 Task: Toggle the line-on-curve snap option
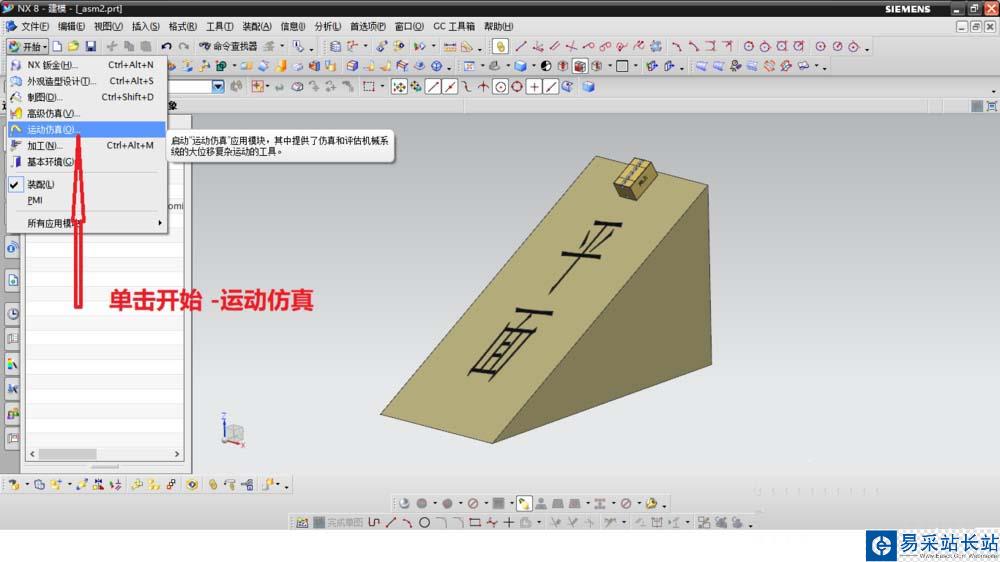pos(551,87)
